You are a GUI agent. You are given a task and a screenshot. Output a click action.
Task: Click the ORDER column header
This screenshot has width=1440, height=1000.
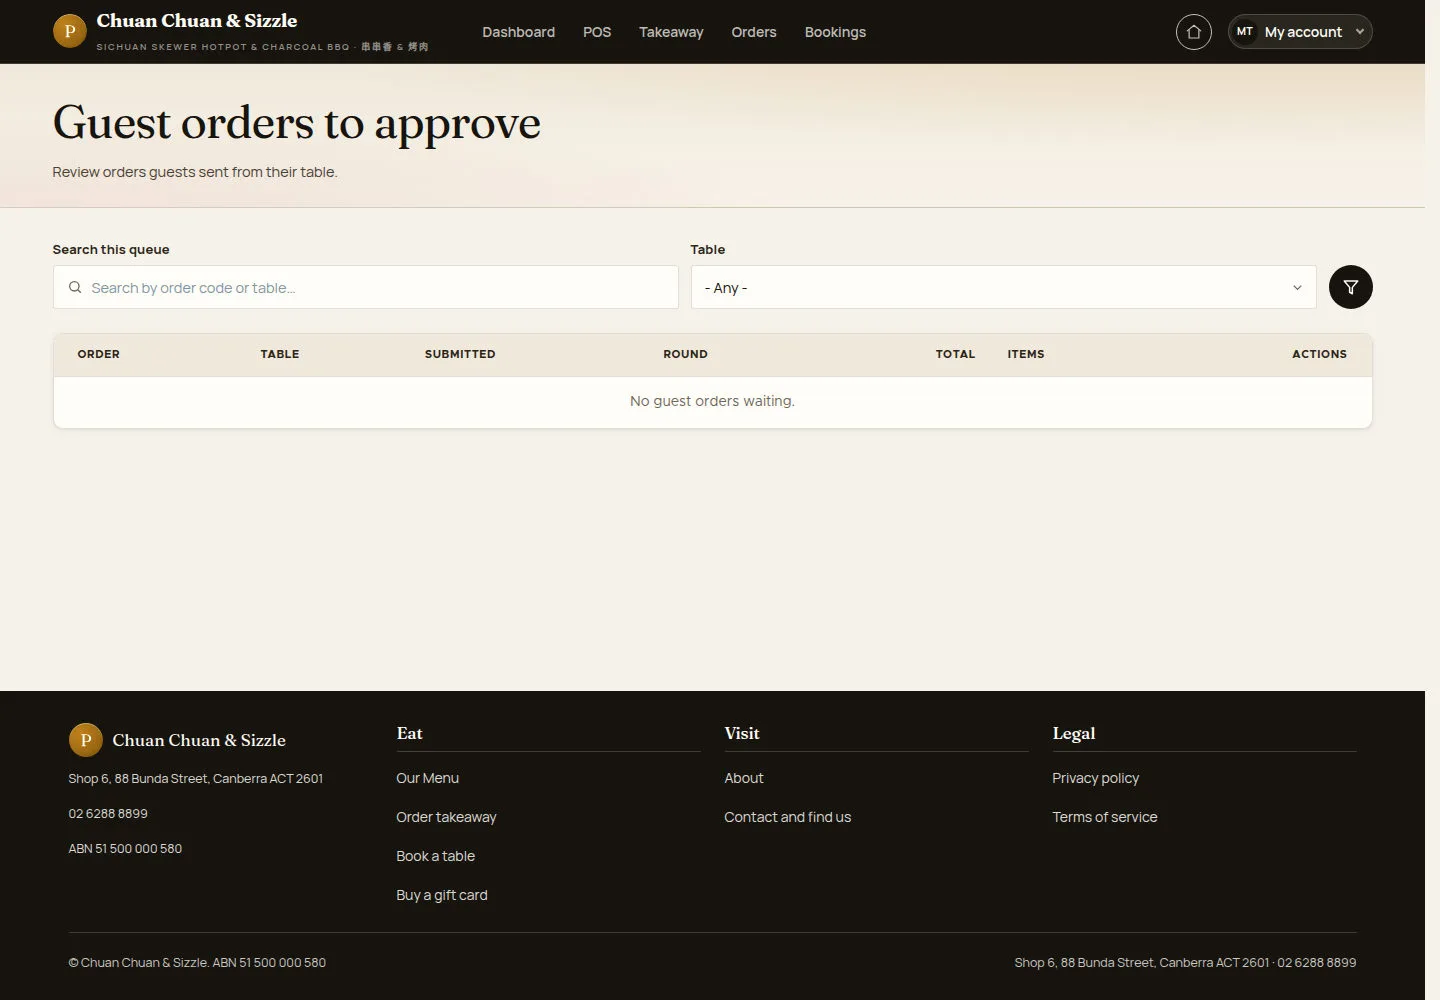coord(98,354)
